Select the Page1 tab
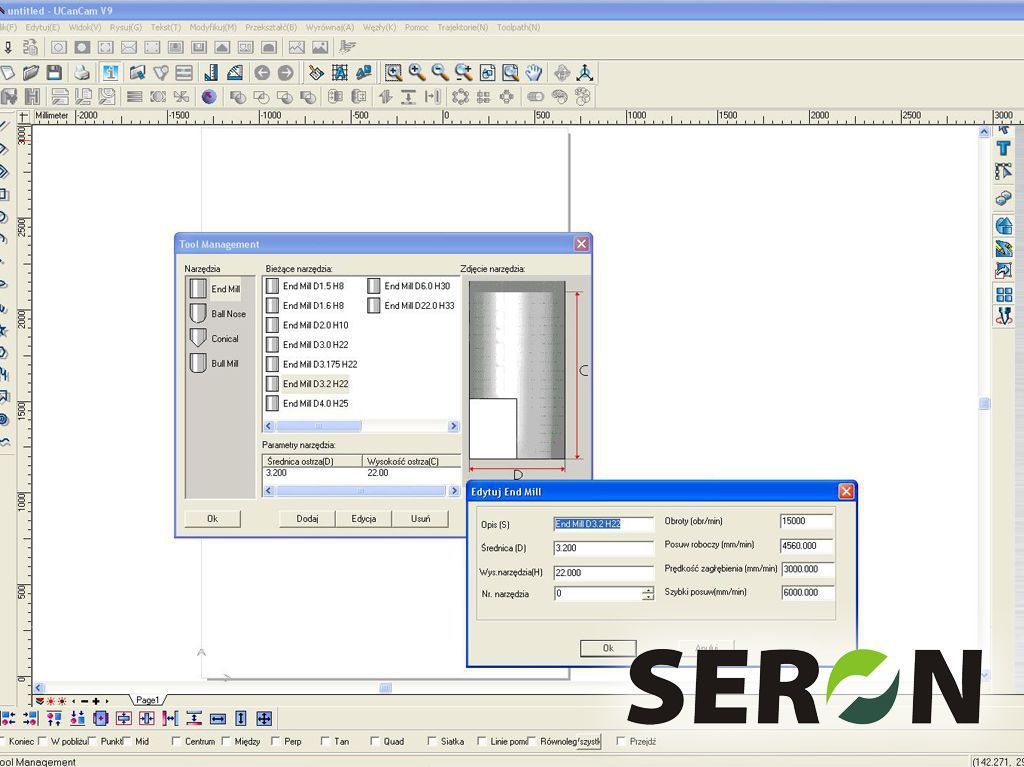This screenshot has width=1024, height=767. coord(148,701)
